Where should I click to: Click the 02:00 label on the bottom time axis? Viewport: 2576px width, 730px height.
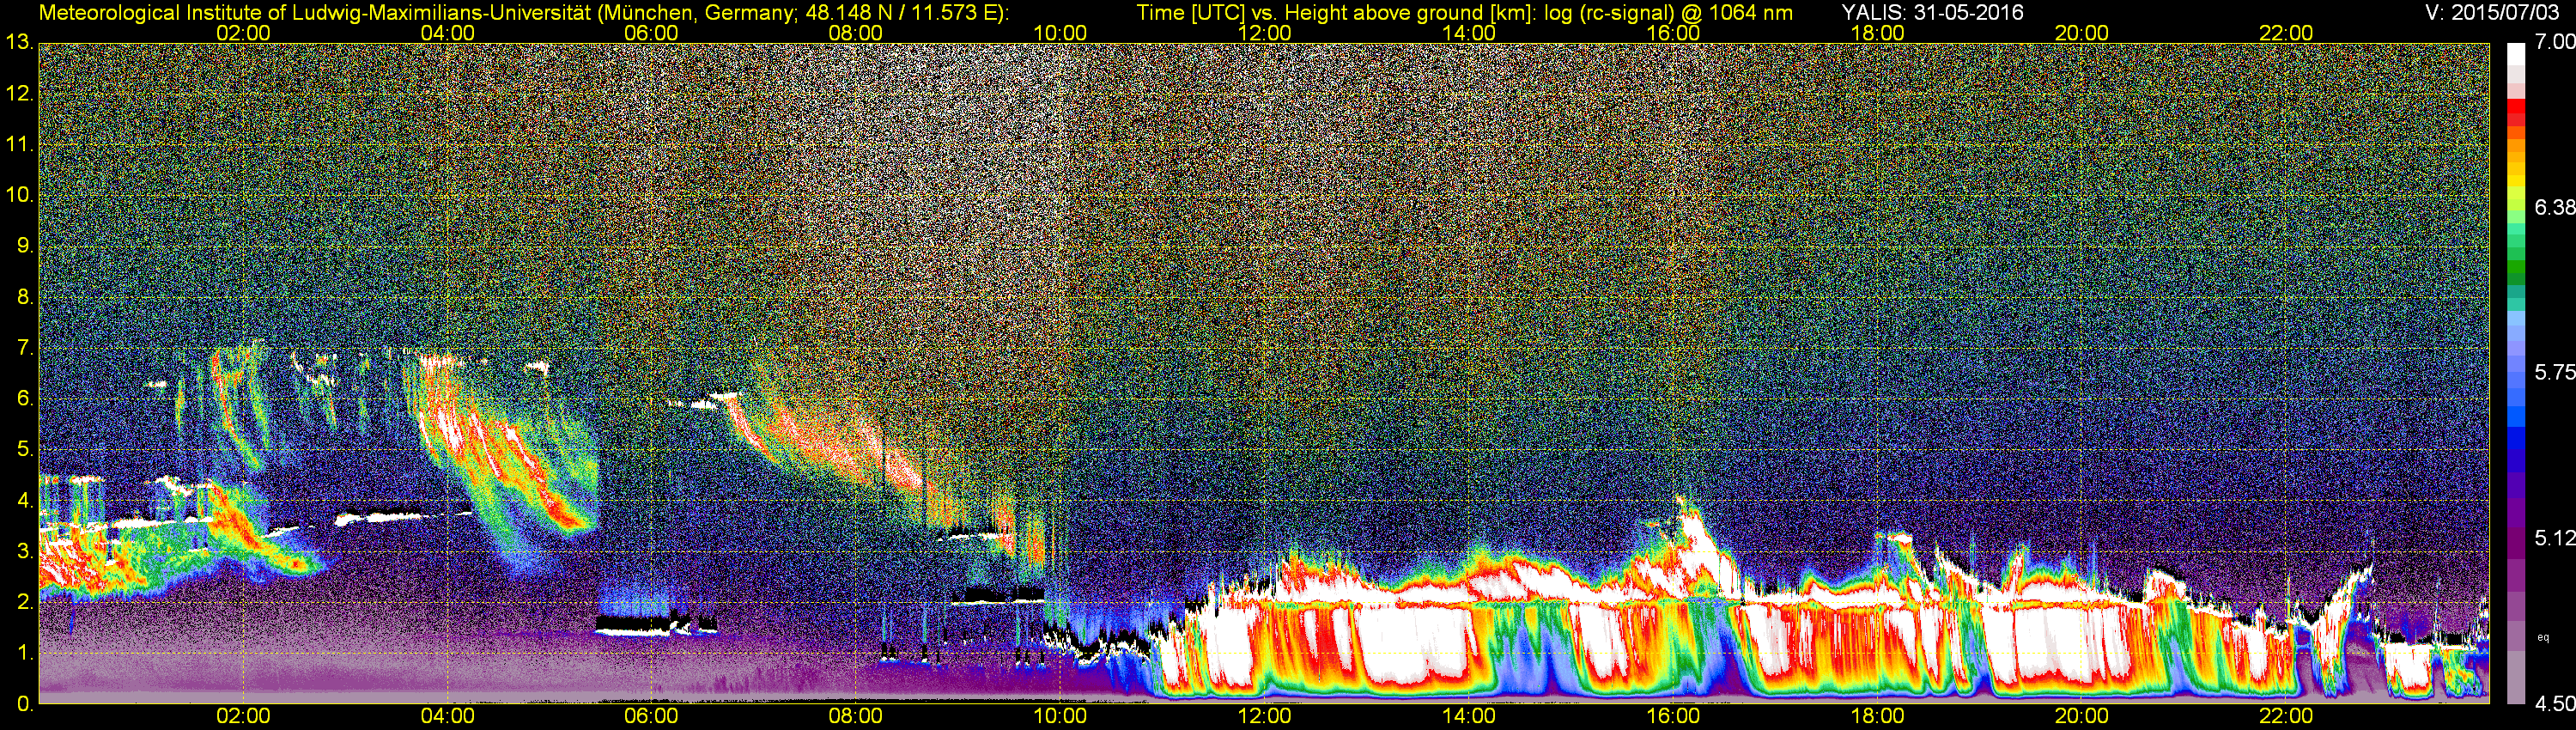pyautogui.click(x=243, y=716)
